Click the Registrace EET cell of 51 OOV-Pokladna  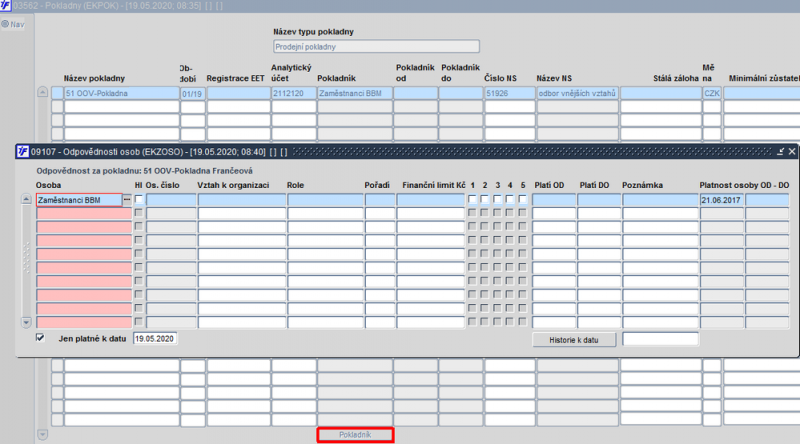pos(239,93)
